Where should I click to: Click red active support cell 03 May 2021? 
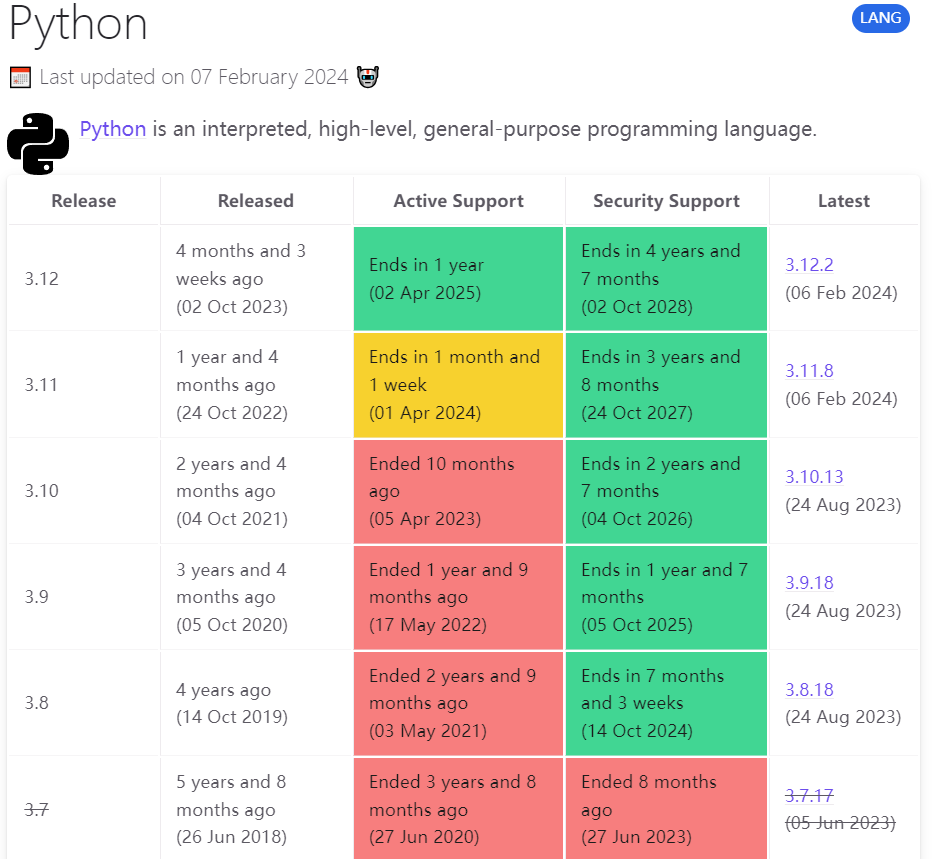click(x=458, y=703)
